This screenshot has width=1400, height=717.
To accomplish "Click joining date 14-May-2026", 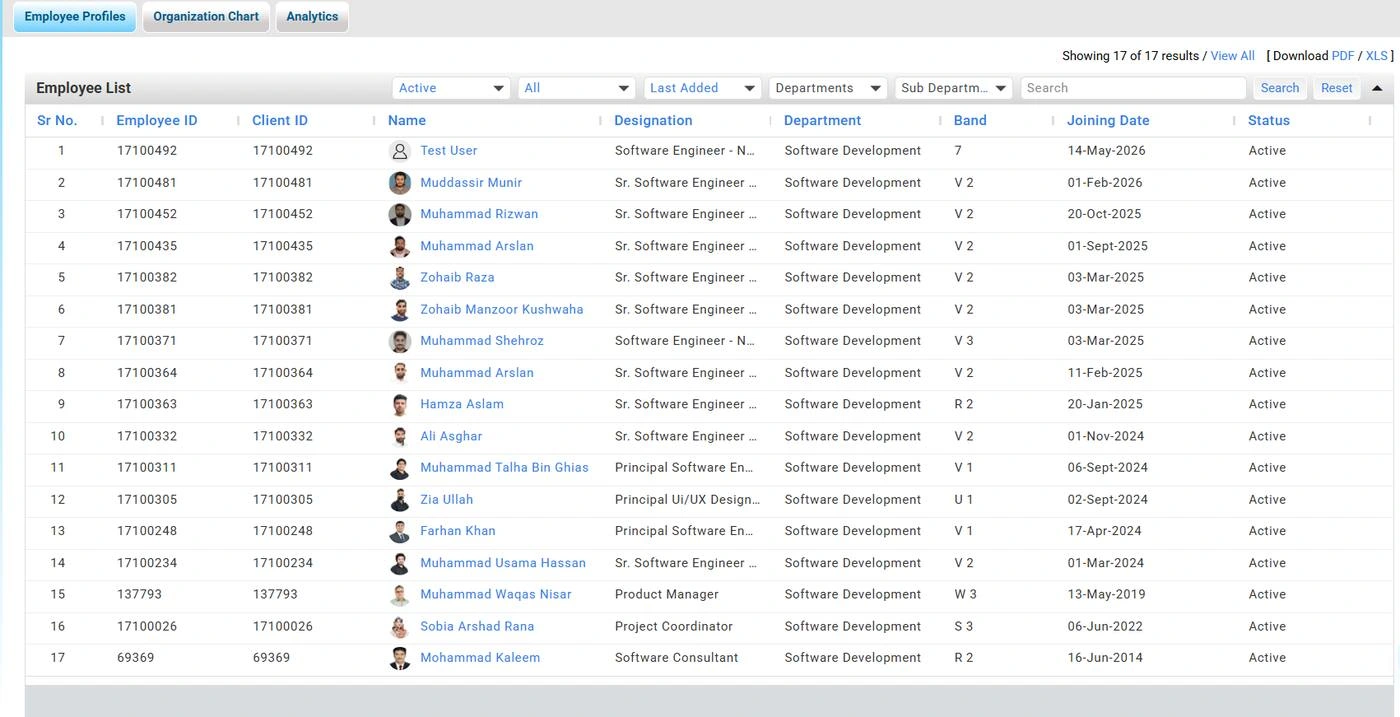I will click(x=1107, y=151).
